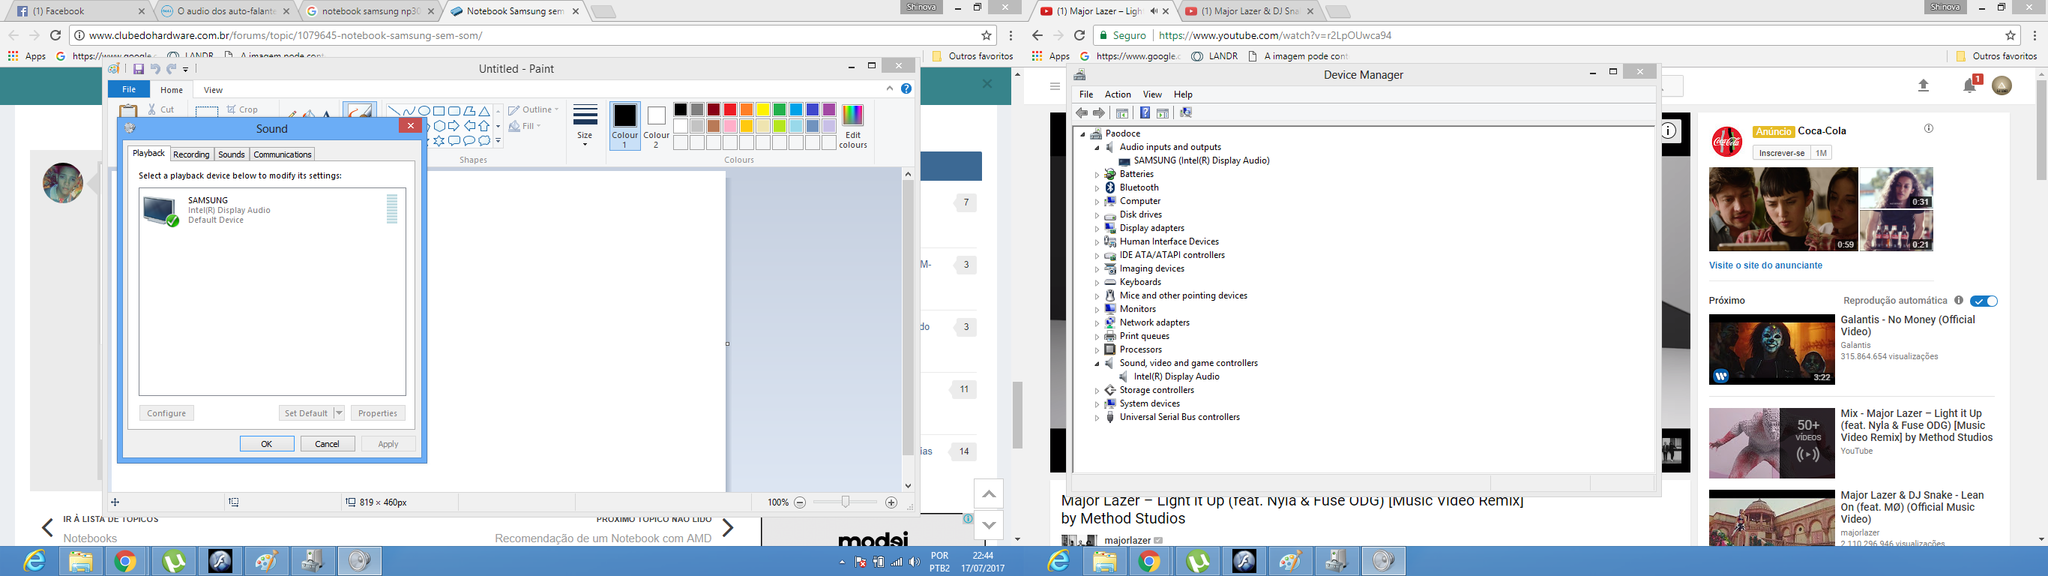Viewport: 2048px width, 576px height.
Task: Click Inscrever-se button for Coca-Cola
Action: pyautogui.click(x=1781, y=153)
